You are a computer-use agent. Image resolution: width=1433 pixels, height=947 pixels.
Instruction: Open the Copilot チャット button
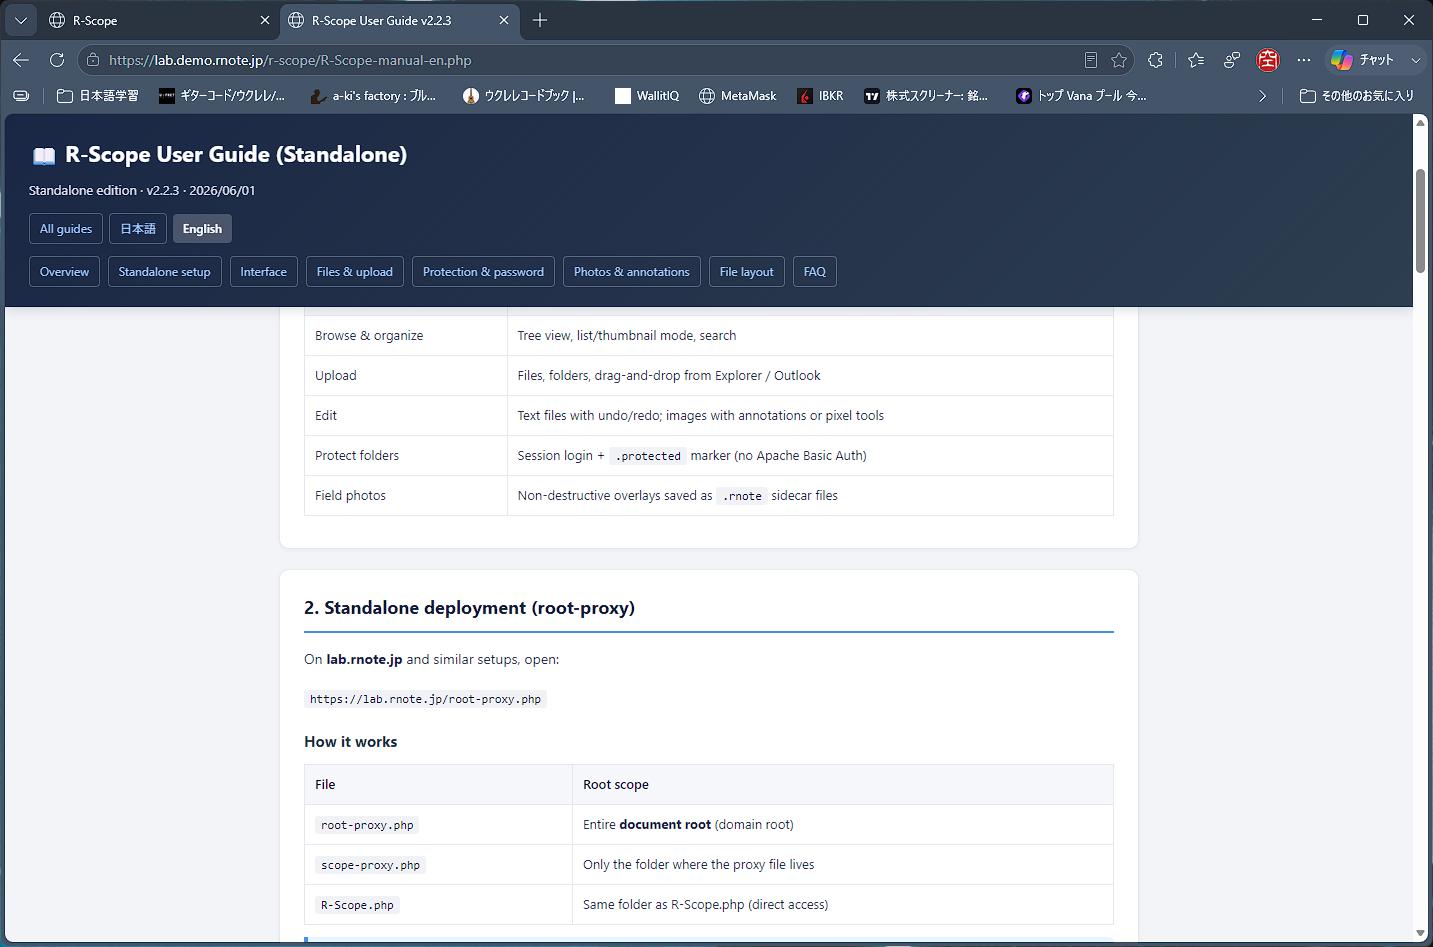(1363, 60)
